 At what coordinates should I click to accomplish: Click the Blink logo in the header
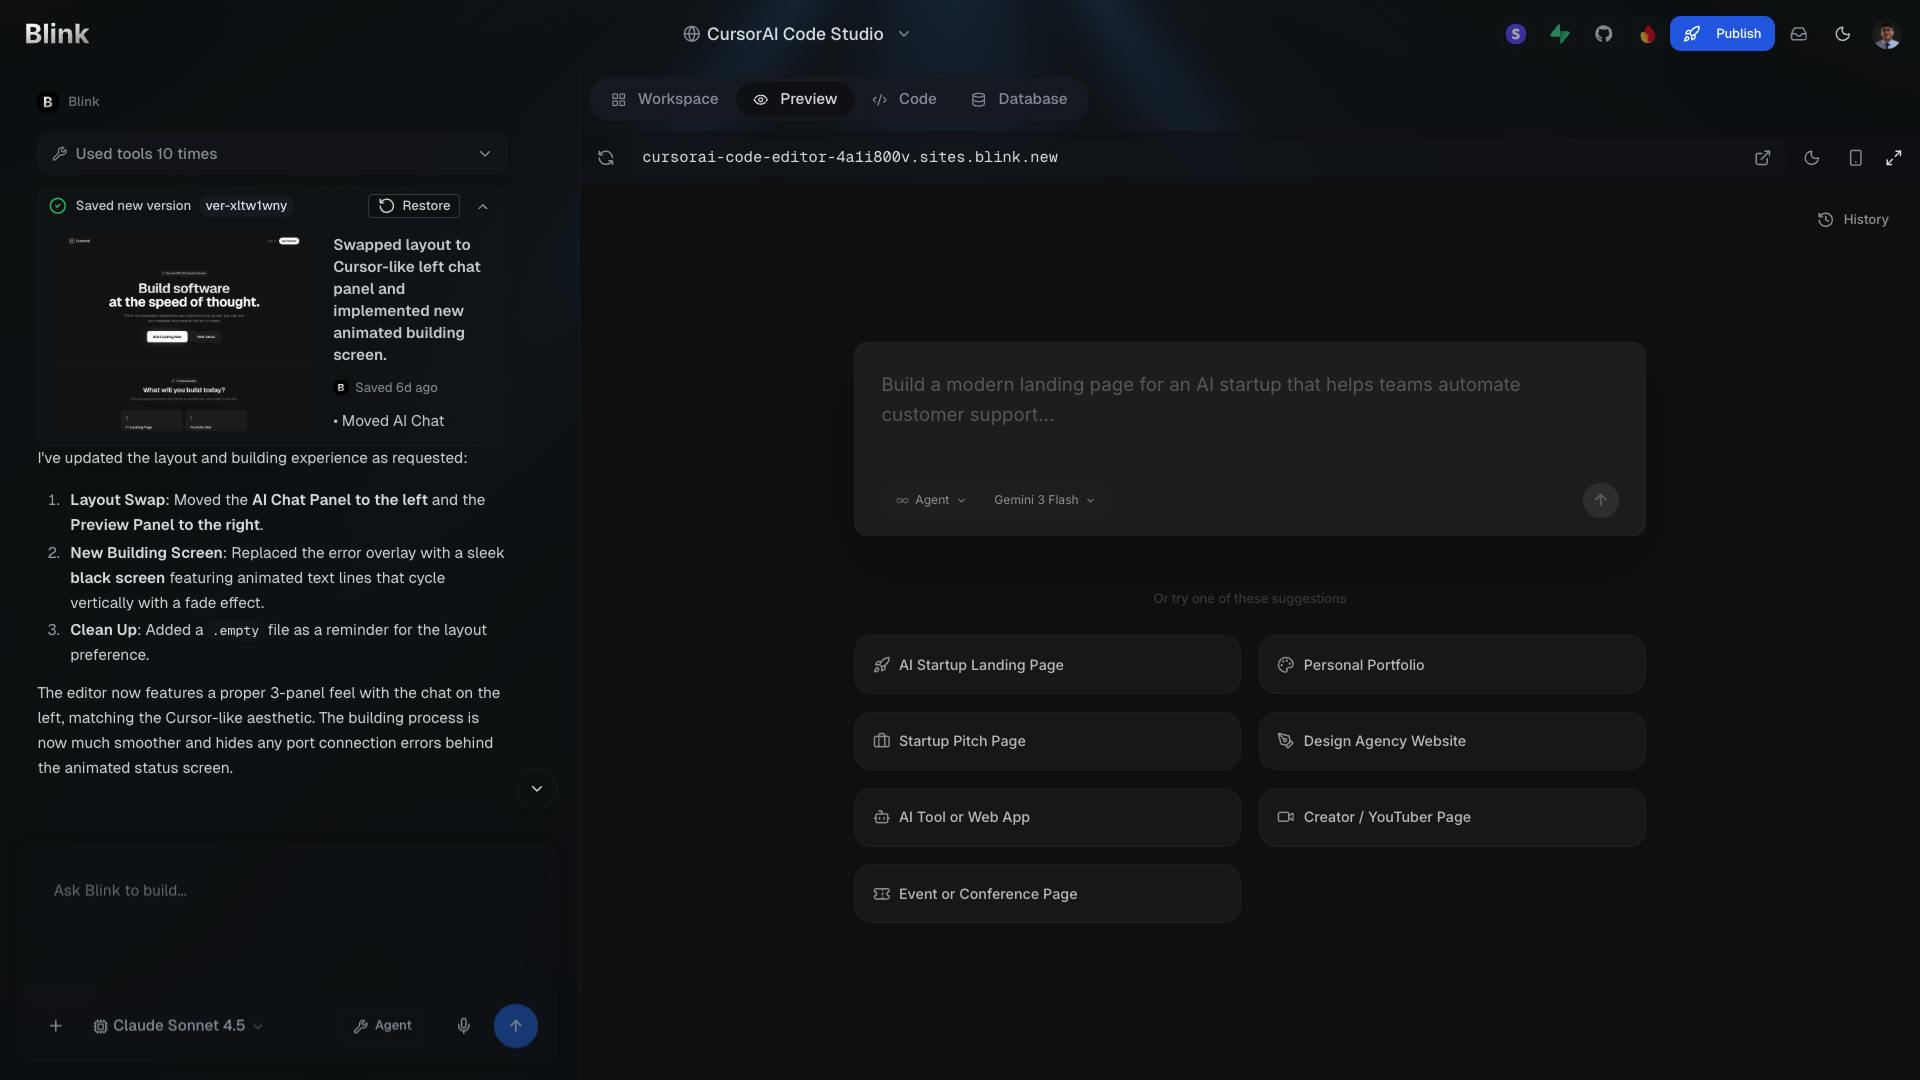pyautogui.click(x=57, y=34)
